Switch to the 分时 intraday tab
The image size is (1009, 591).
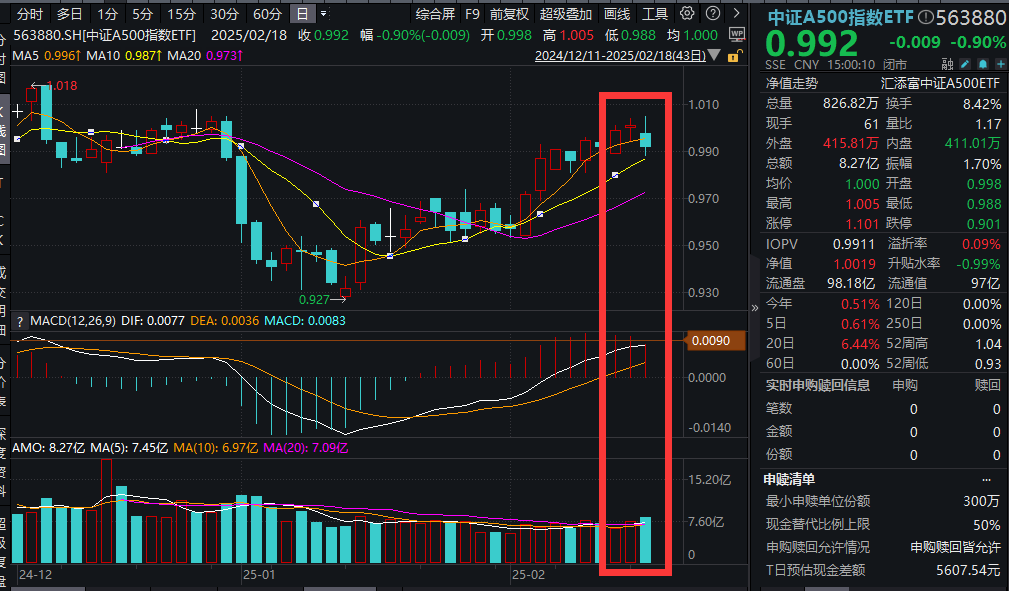pos(28,13)
